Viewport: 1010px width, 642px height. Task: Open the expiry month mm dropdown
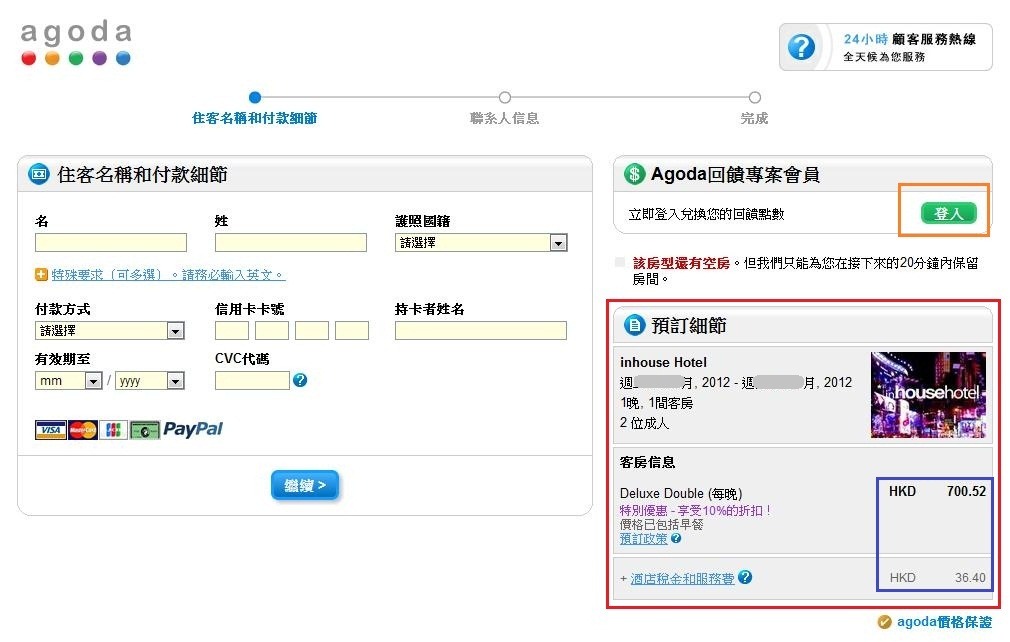(x=68, y=381)
